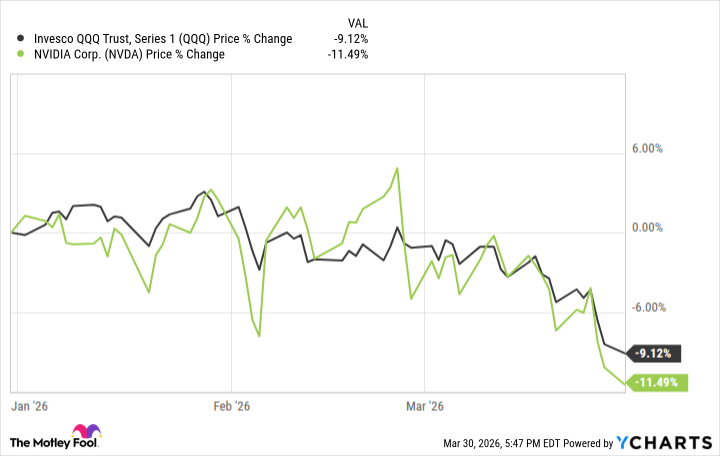Click the 6.00% y-axis label
The height and width of the screenshot is (456, 720).
point(676,149)
